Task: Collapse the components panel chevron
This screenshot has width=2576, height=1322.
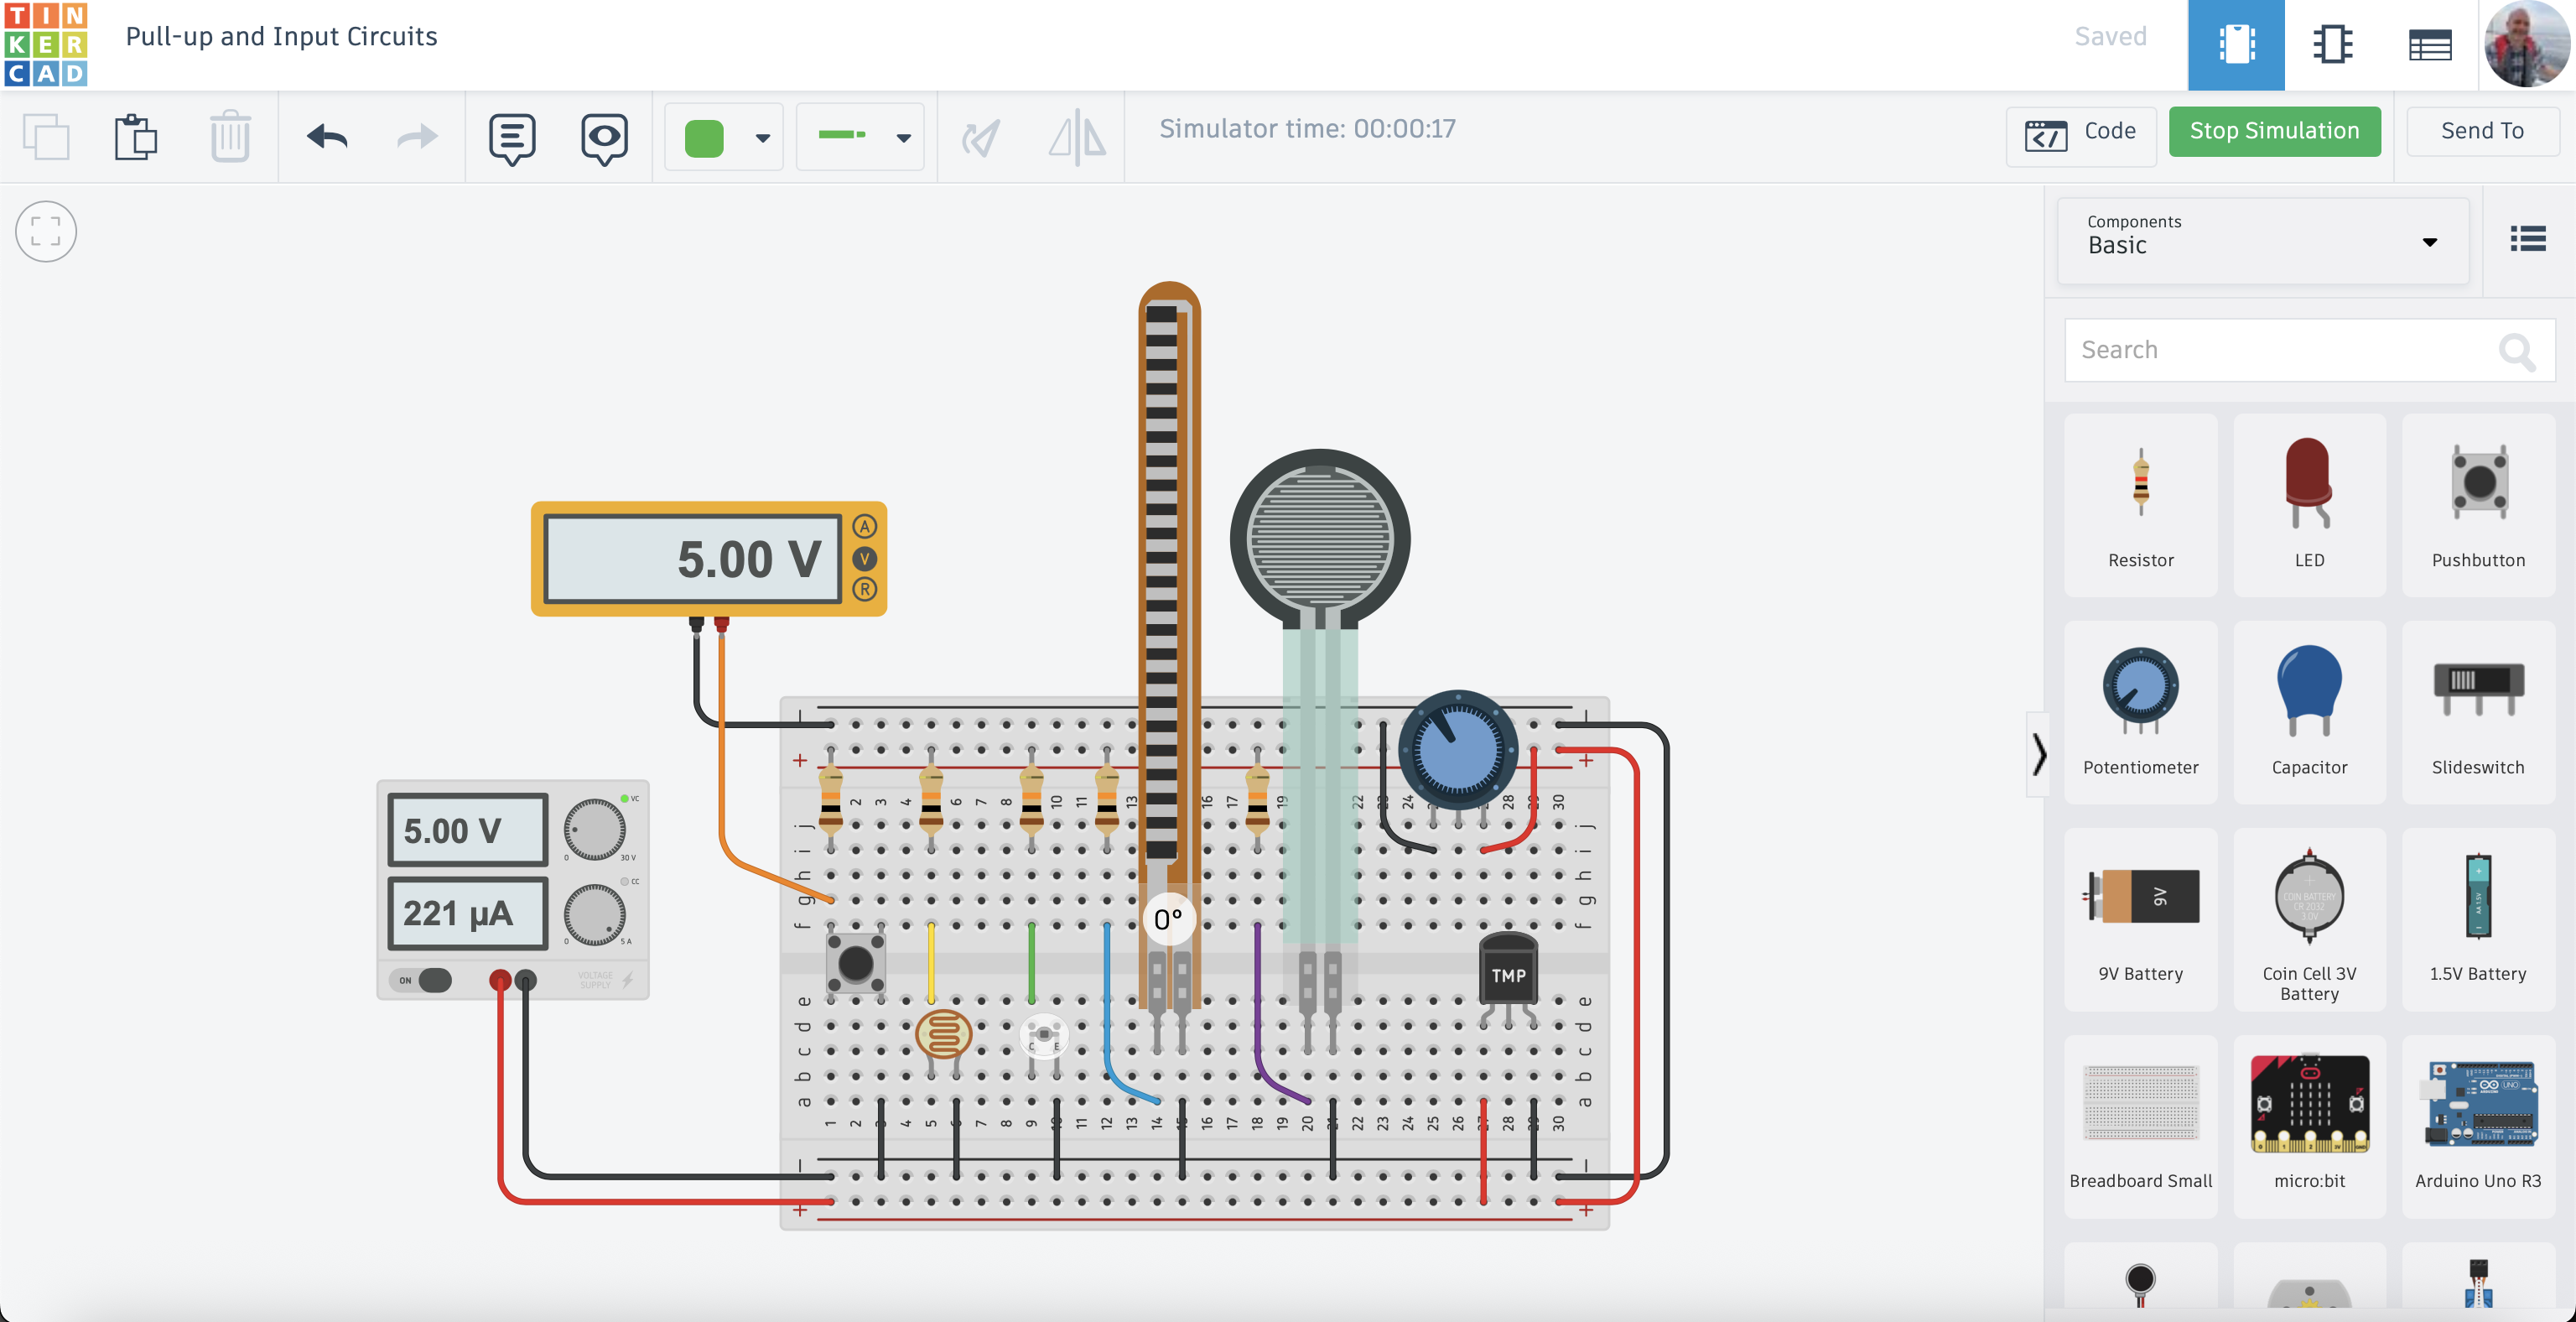Action: [x=2038, y=754]
